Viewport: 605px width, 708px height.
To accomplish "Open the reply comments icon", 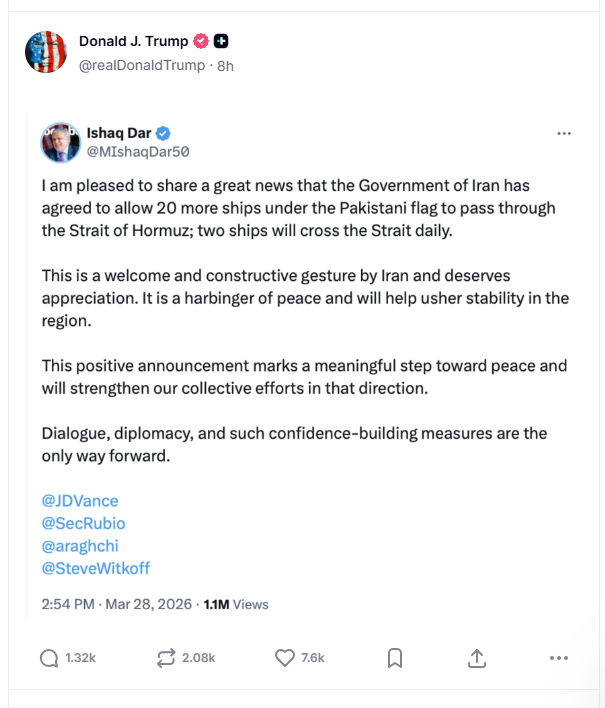I will [49, 657].
